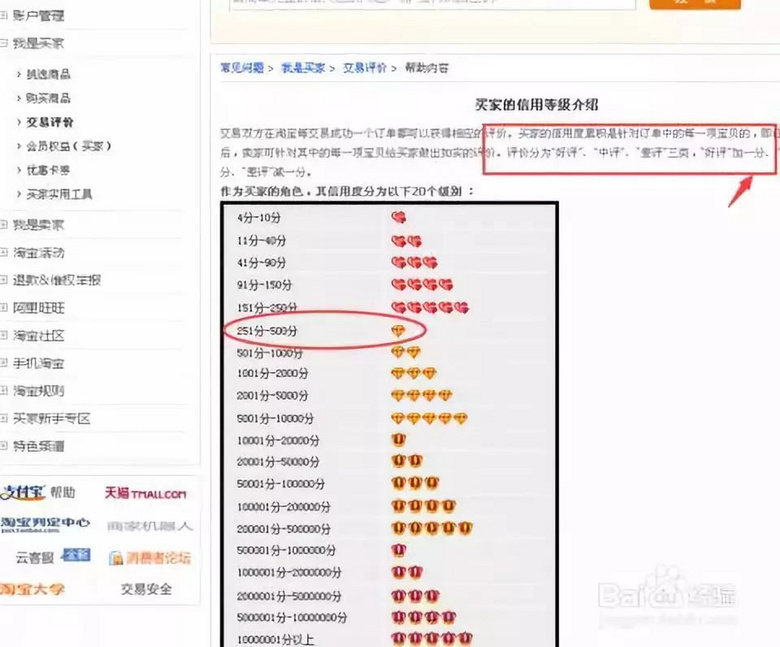Select 交易评价 in the sidebar
780x647 pixels.
[x=50, y=122]
